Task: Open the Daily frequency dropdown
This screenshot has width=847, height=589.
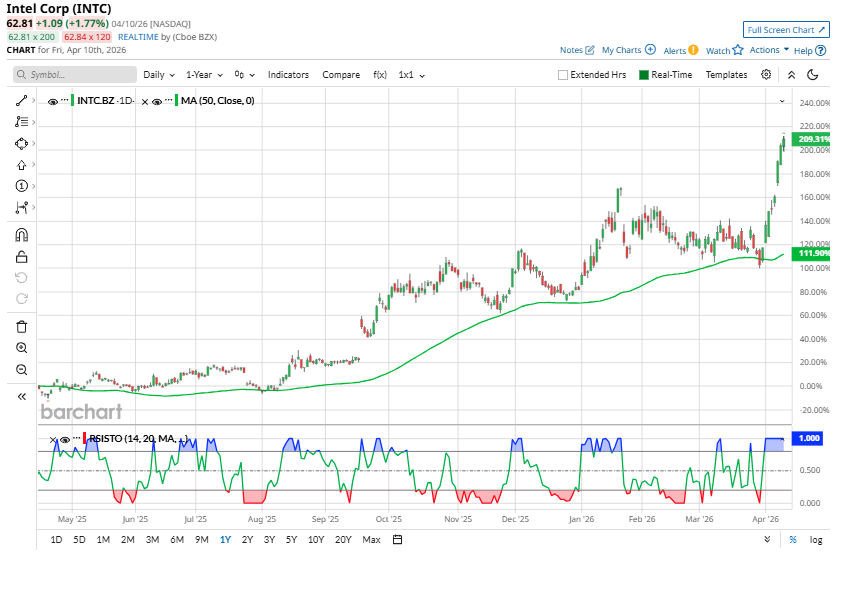Action: pyautogui.click(x=158, y=75)
